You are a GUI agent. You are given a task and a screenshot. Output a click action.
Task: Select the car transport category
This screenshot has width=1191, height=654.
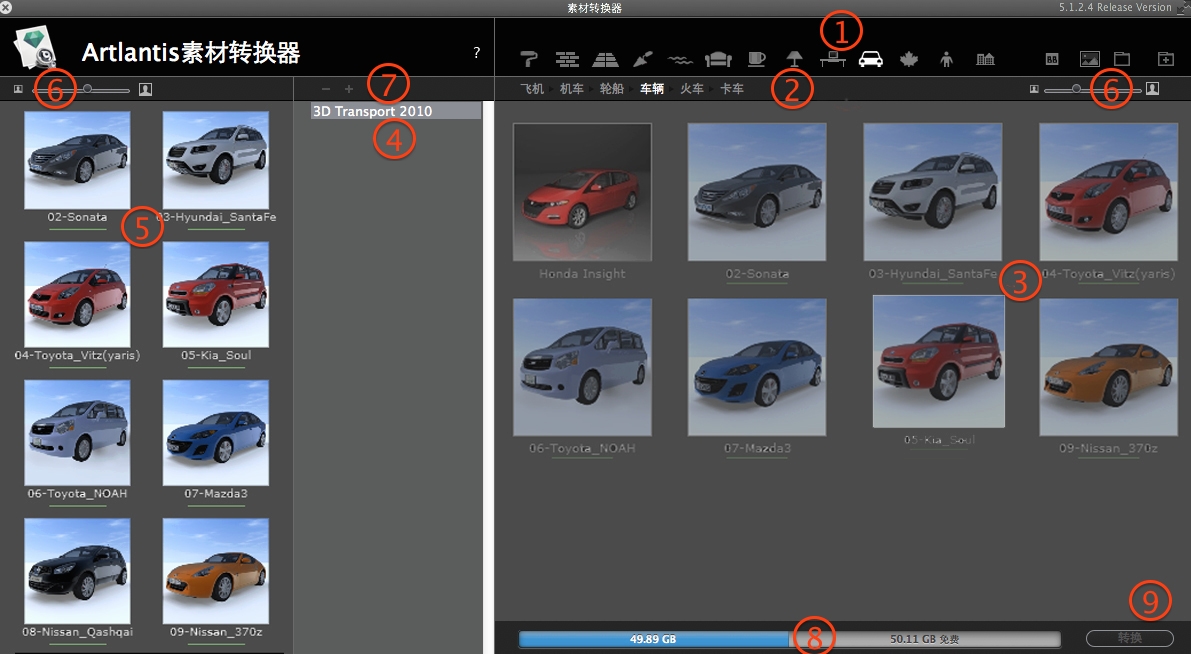tap(870, 59)
